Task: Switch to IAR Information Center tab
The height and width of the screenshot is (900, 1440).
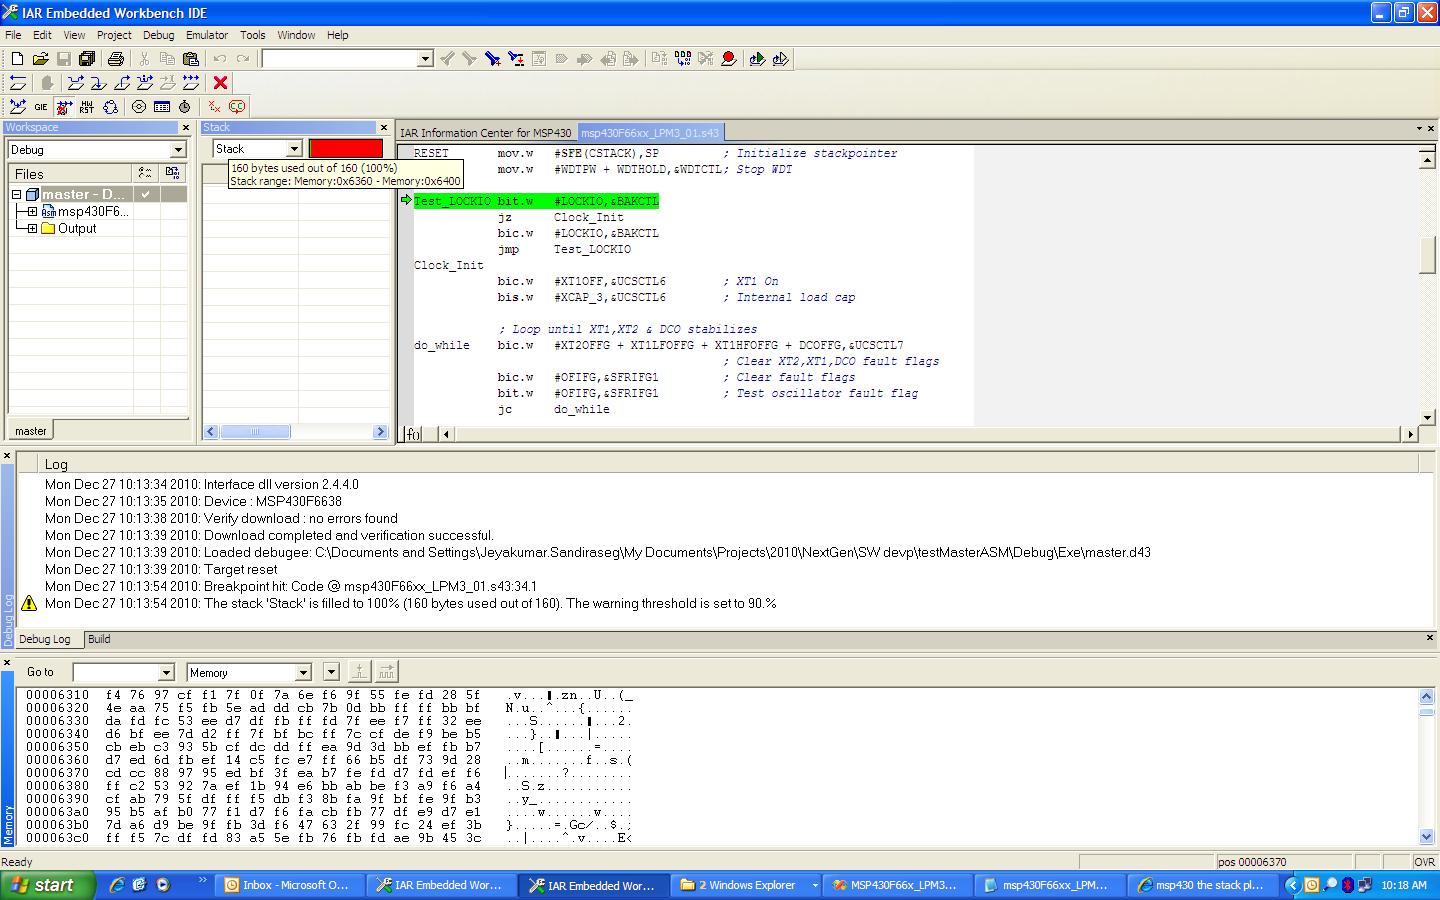Action: pyautogui.click(x=485, y=133)
